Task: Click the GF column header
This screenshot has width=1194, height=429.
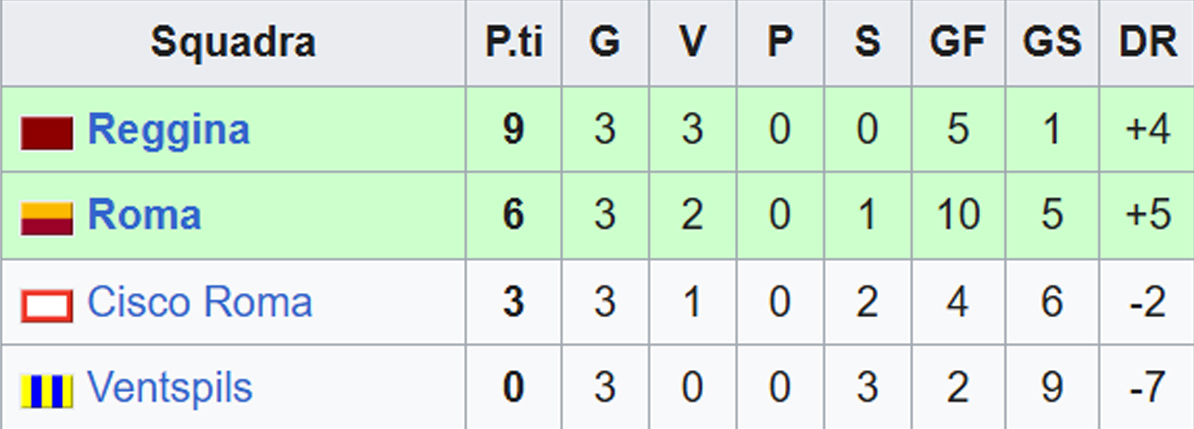Action: coord(957,43)
